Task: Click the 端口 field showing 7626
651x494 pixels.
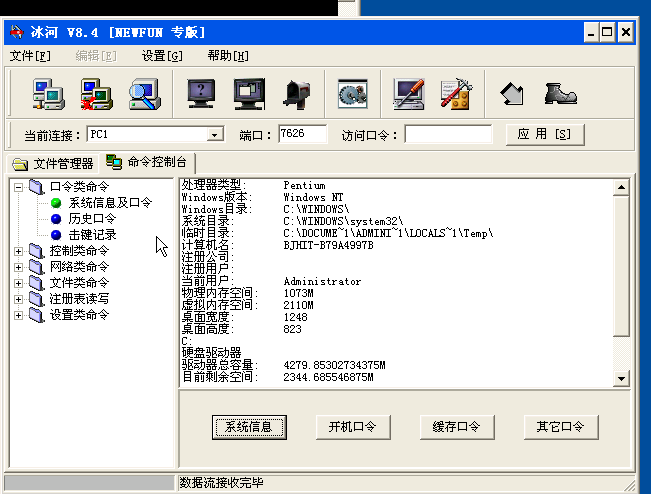Action: pyautogui.click(x=302, y=134)
